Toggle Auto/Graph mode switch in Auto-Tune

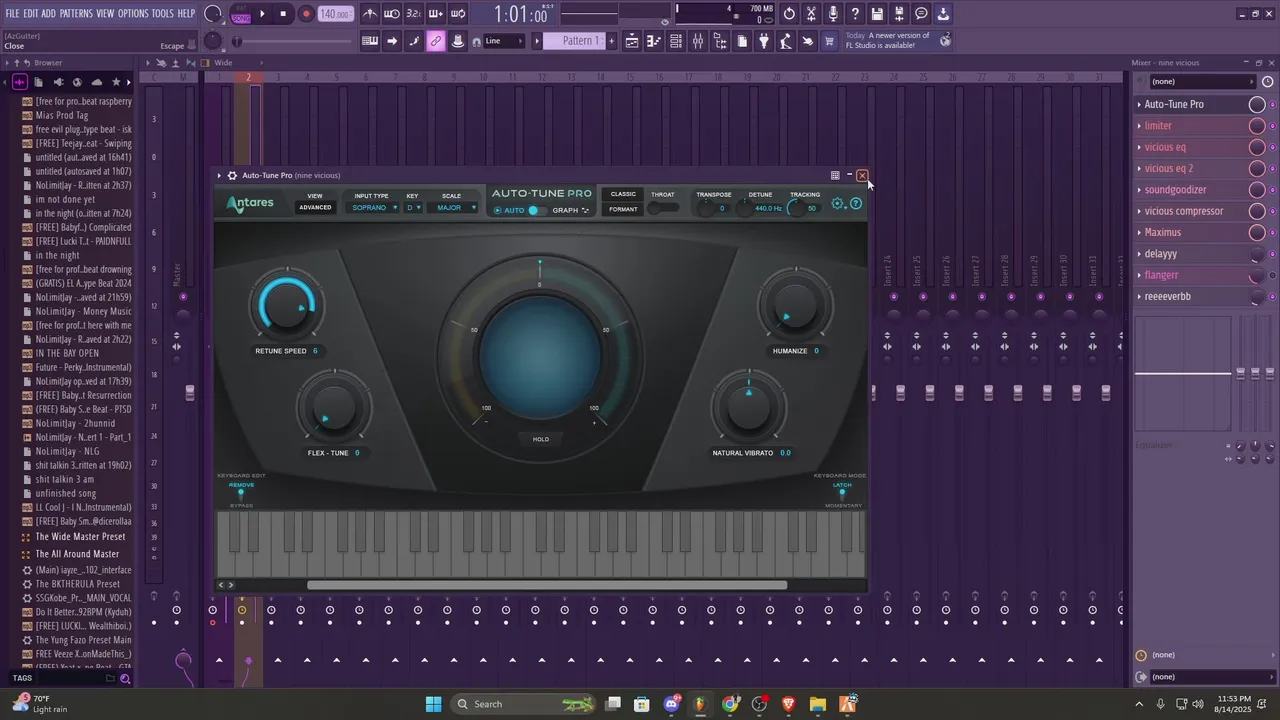(x=536, y=210)
